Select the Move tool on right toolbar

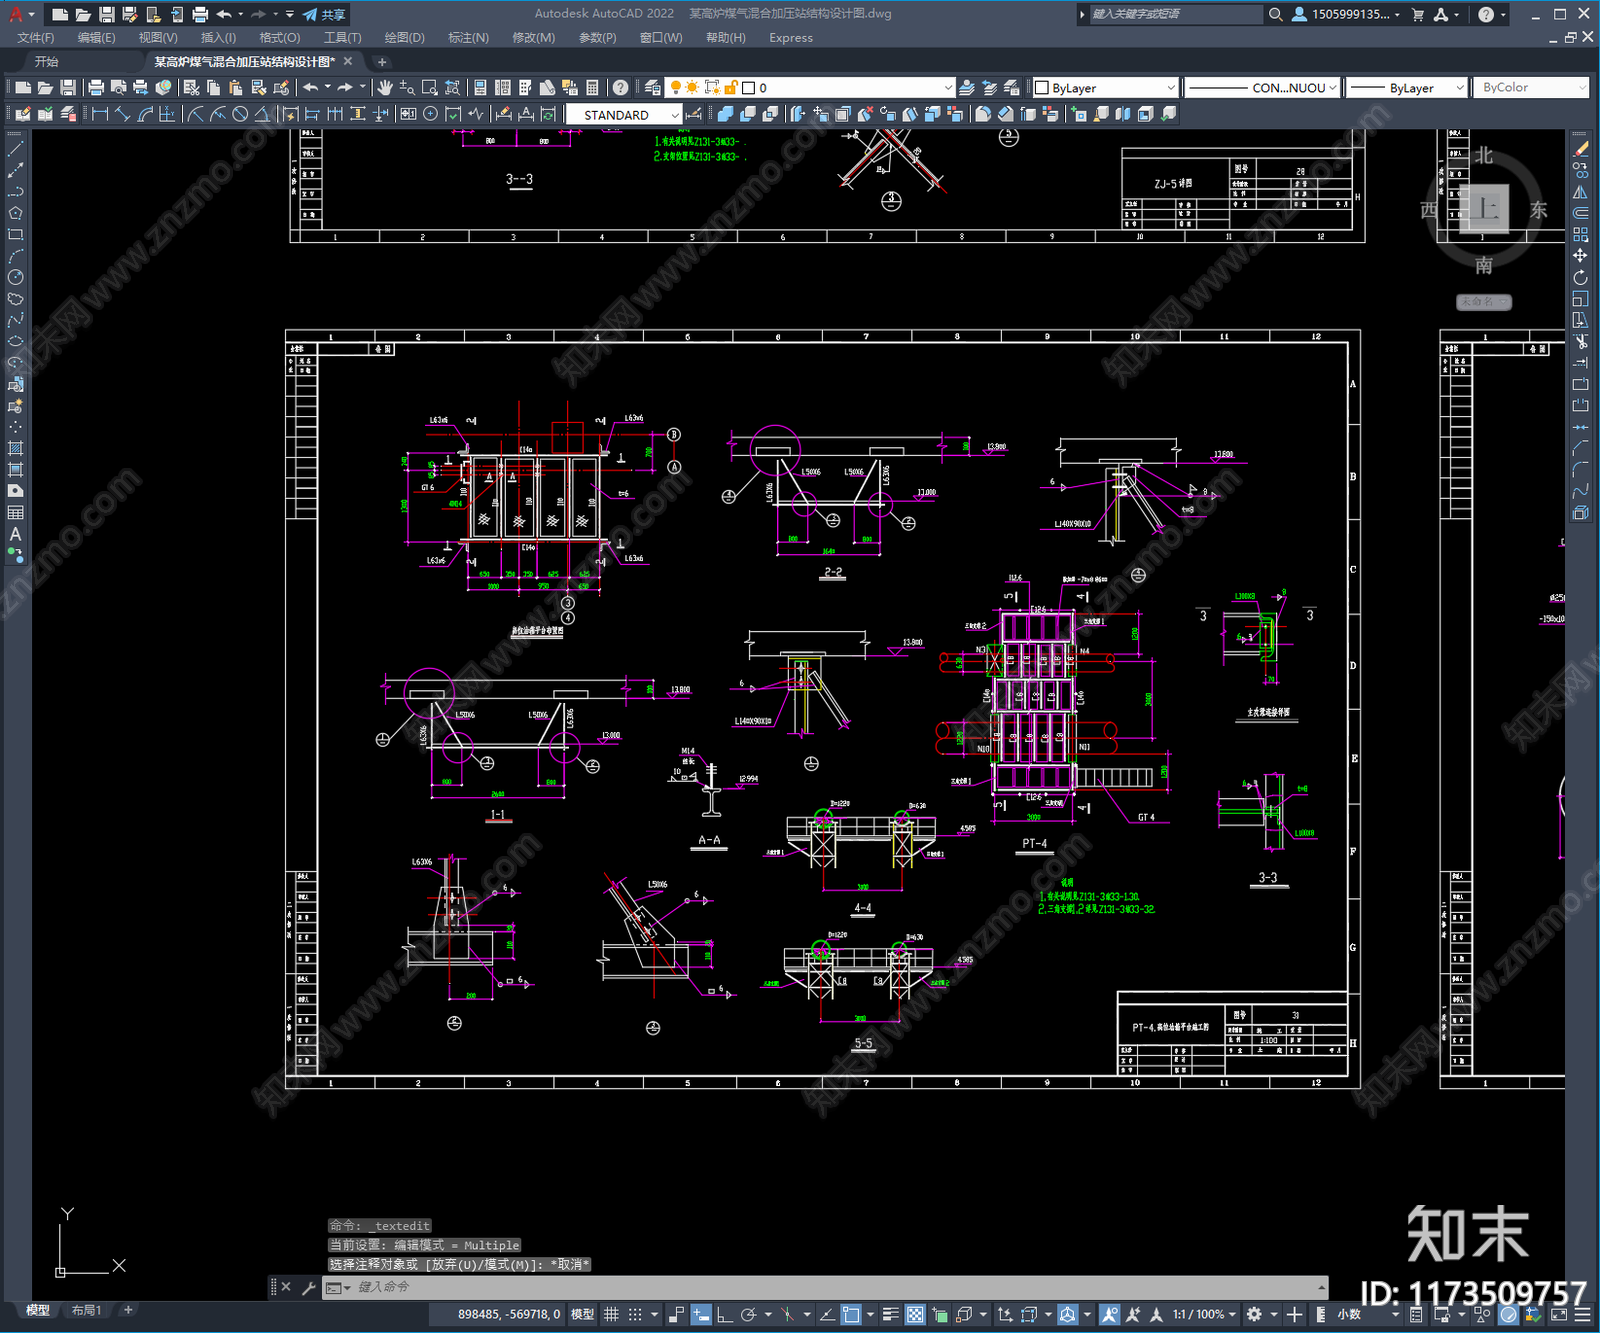pyautogui.click(x=1580, y=256)
